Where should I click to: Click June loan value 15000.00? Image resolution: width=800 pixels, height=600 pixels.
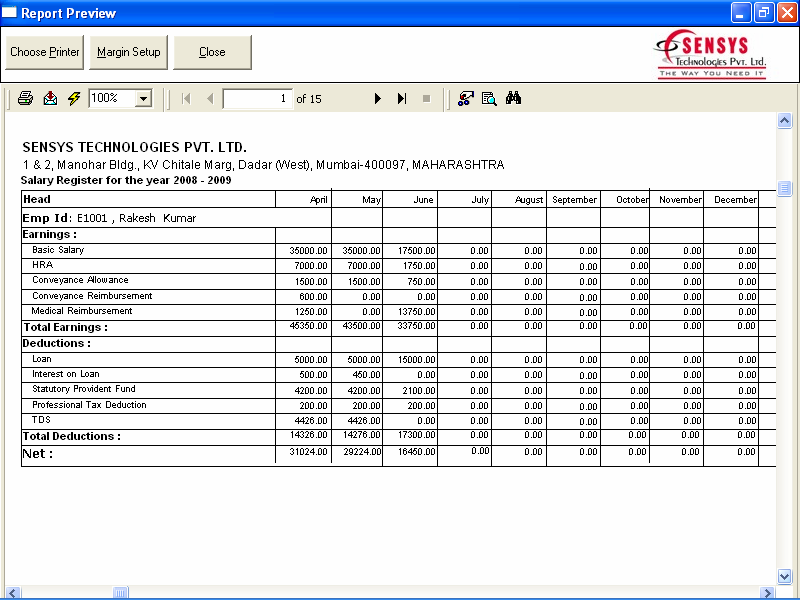[416, 360]
